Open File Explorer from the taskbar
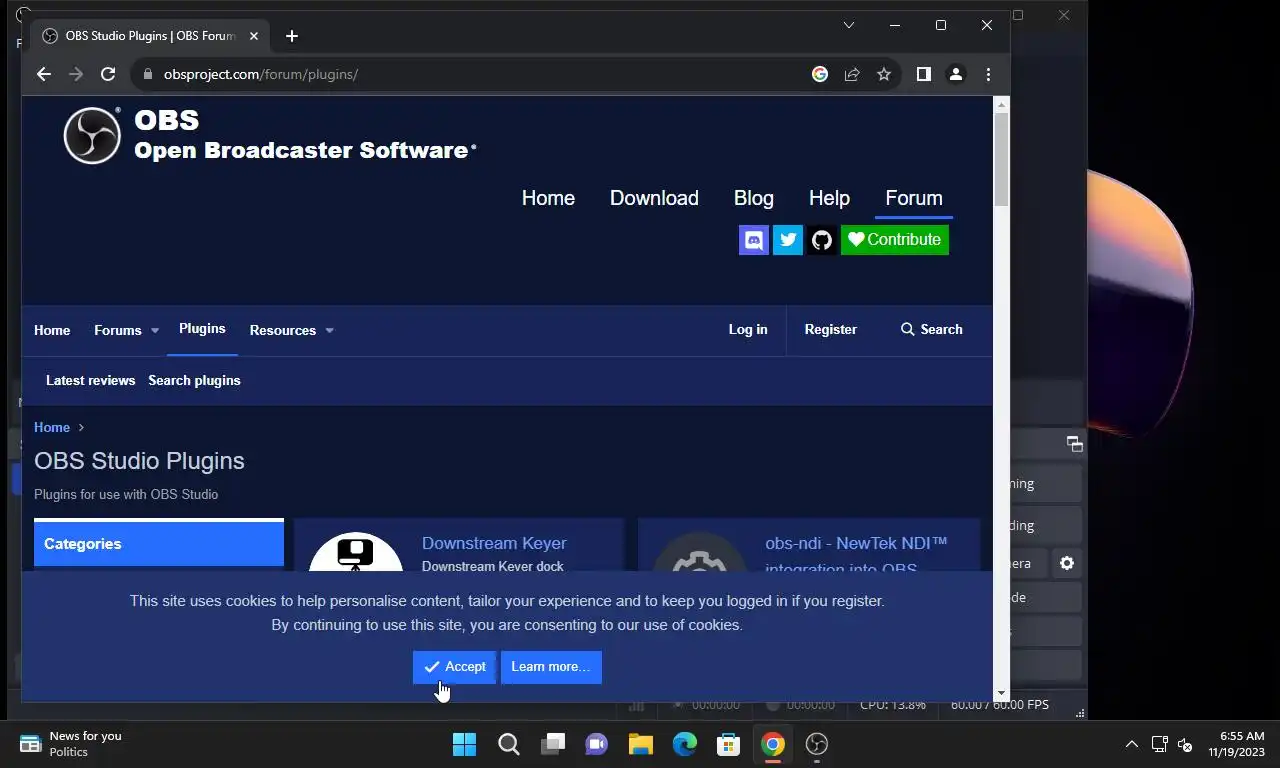Image resolution: width=1280 pixels, height=768 pixels. point(641,744)
